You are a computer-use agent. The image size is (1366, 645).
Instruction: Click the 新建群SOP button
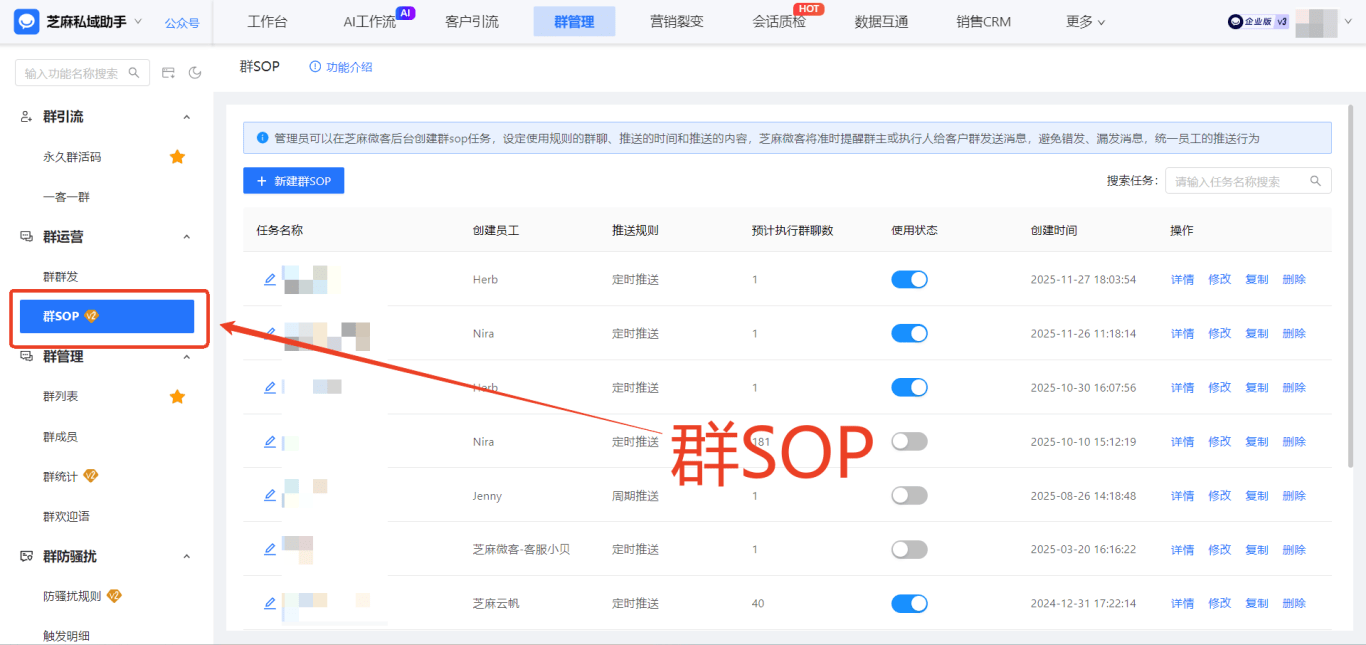[x=293, y=181]
